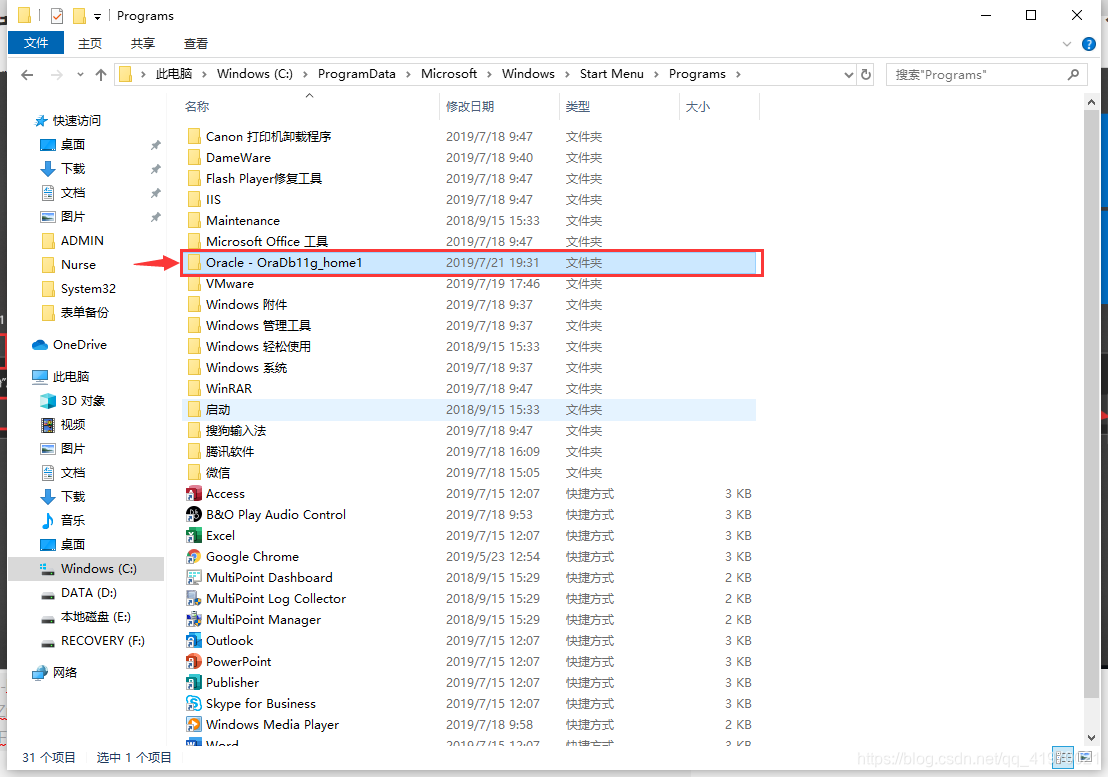The image size is (1108, 777).
Task: Open the 文件 menu tab
Action: [36, 42]
